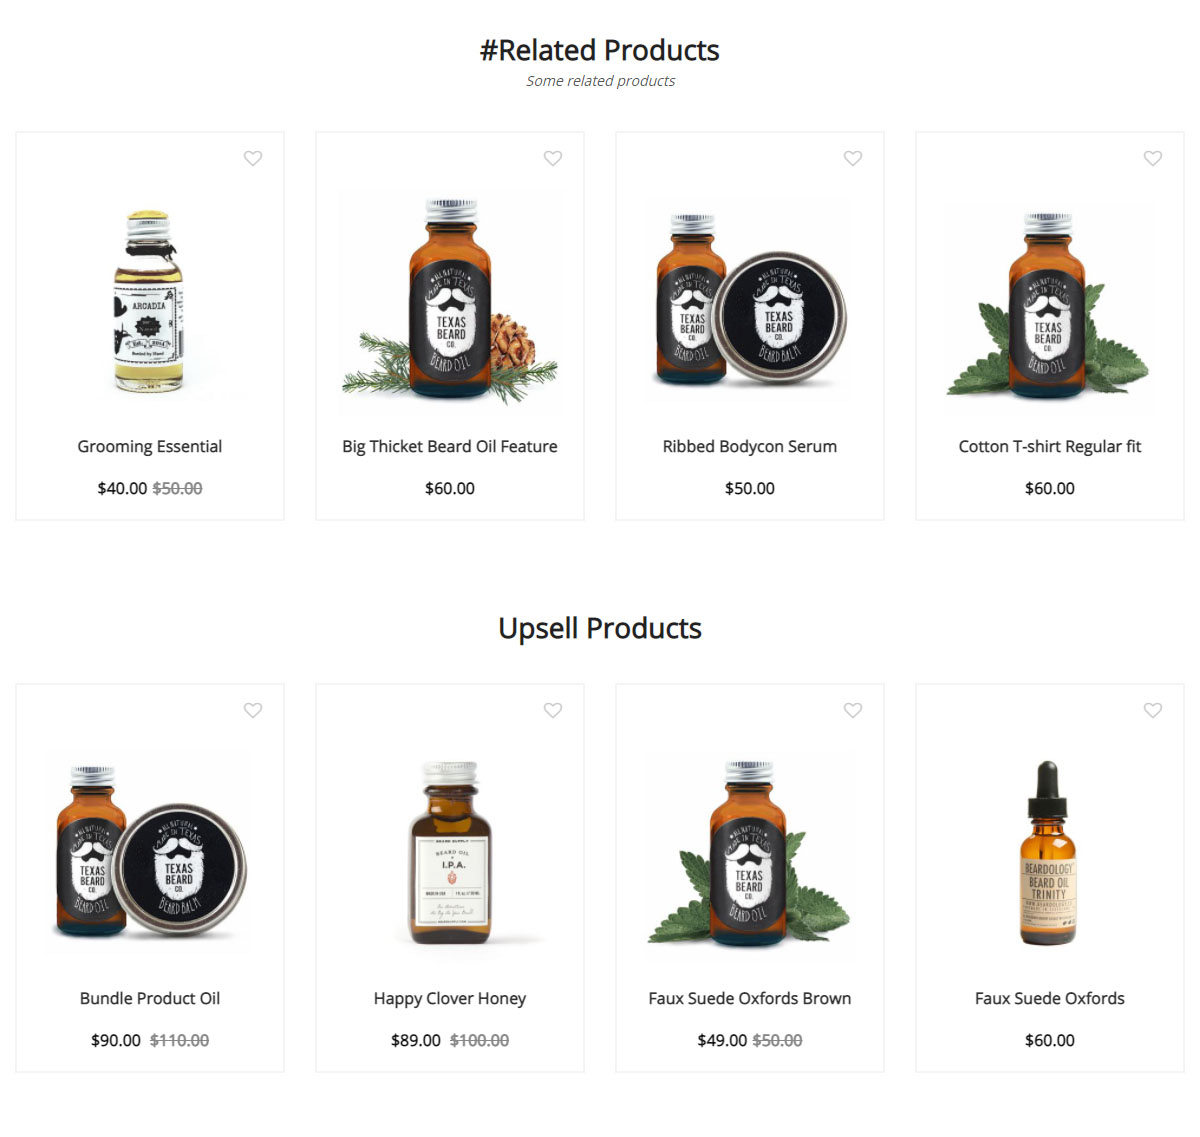Click the beard oil with pinecone image
This screenshot has height=1137, width=1200.
(450, 301)
